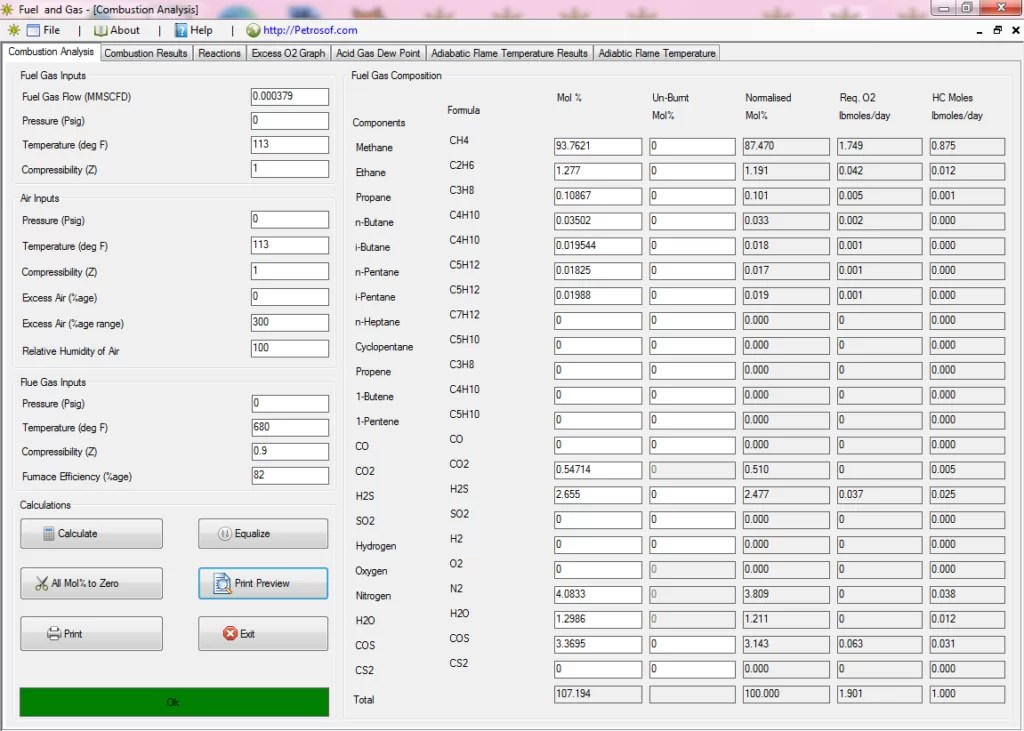Click the green Ok status bar
This screenshot has width=1024, height=731.
172,702
